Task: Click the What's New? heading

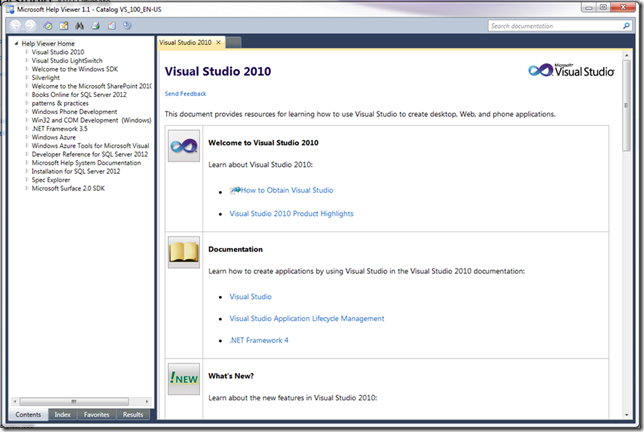Action: pos(231,376)
